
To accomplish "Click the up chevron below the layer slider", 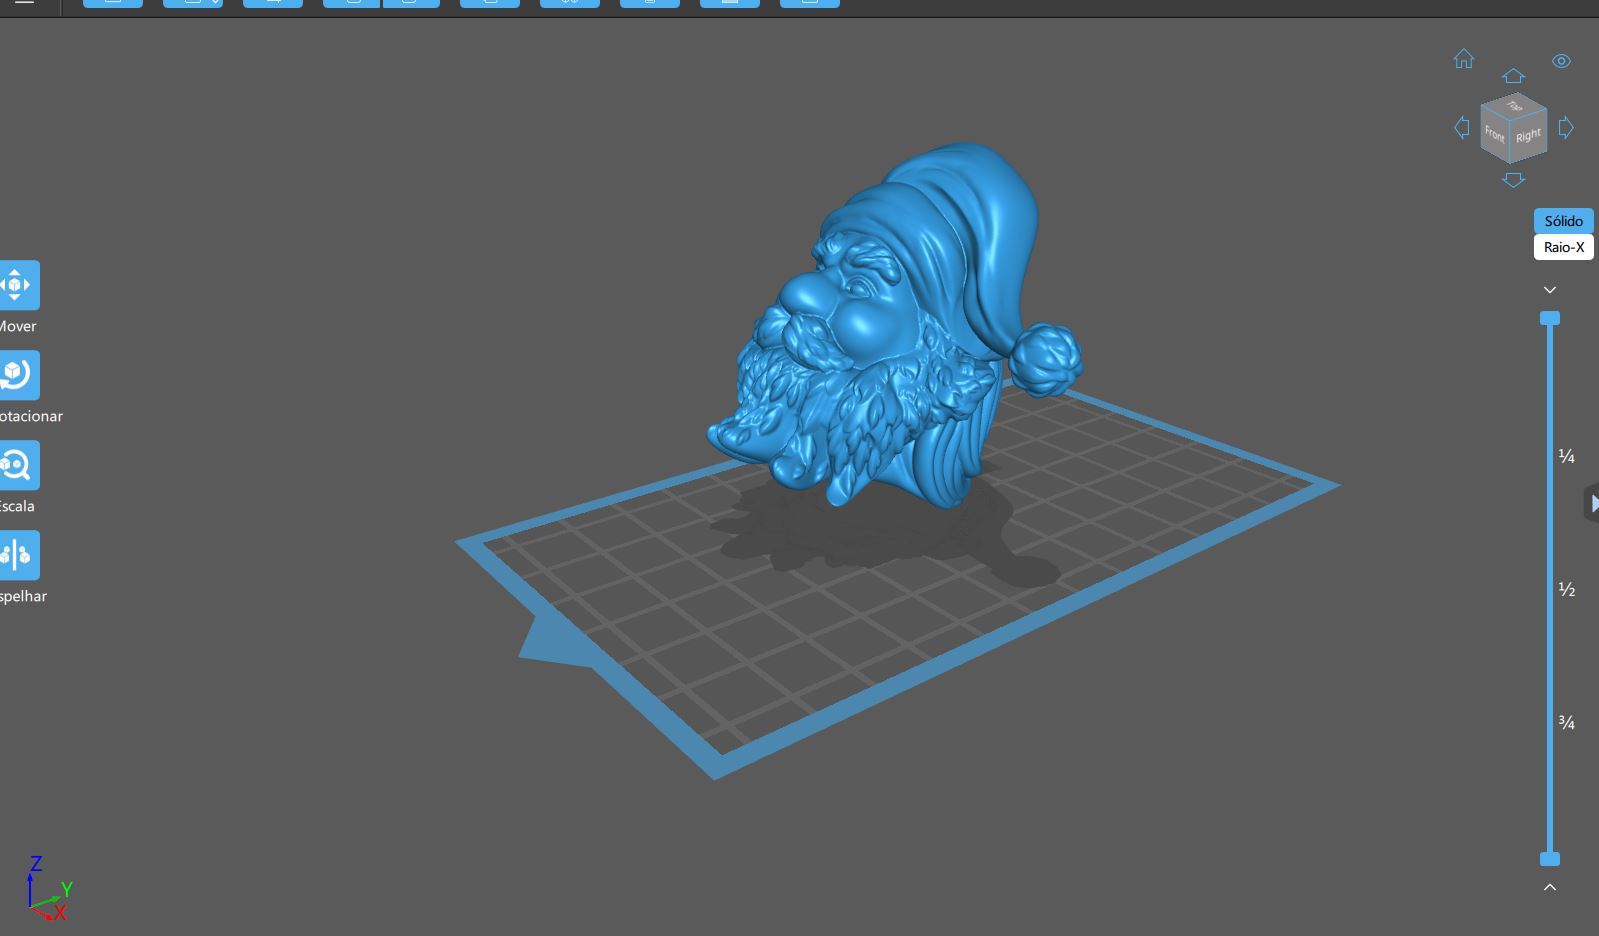I will (x=1550, y=887).
